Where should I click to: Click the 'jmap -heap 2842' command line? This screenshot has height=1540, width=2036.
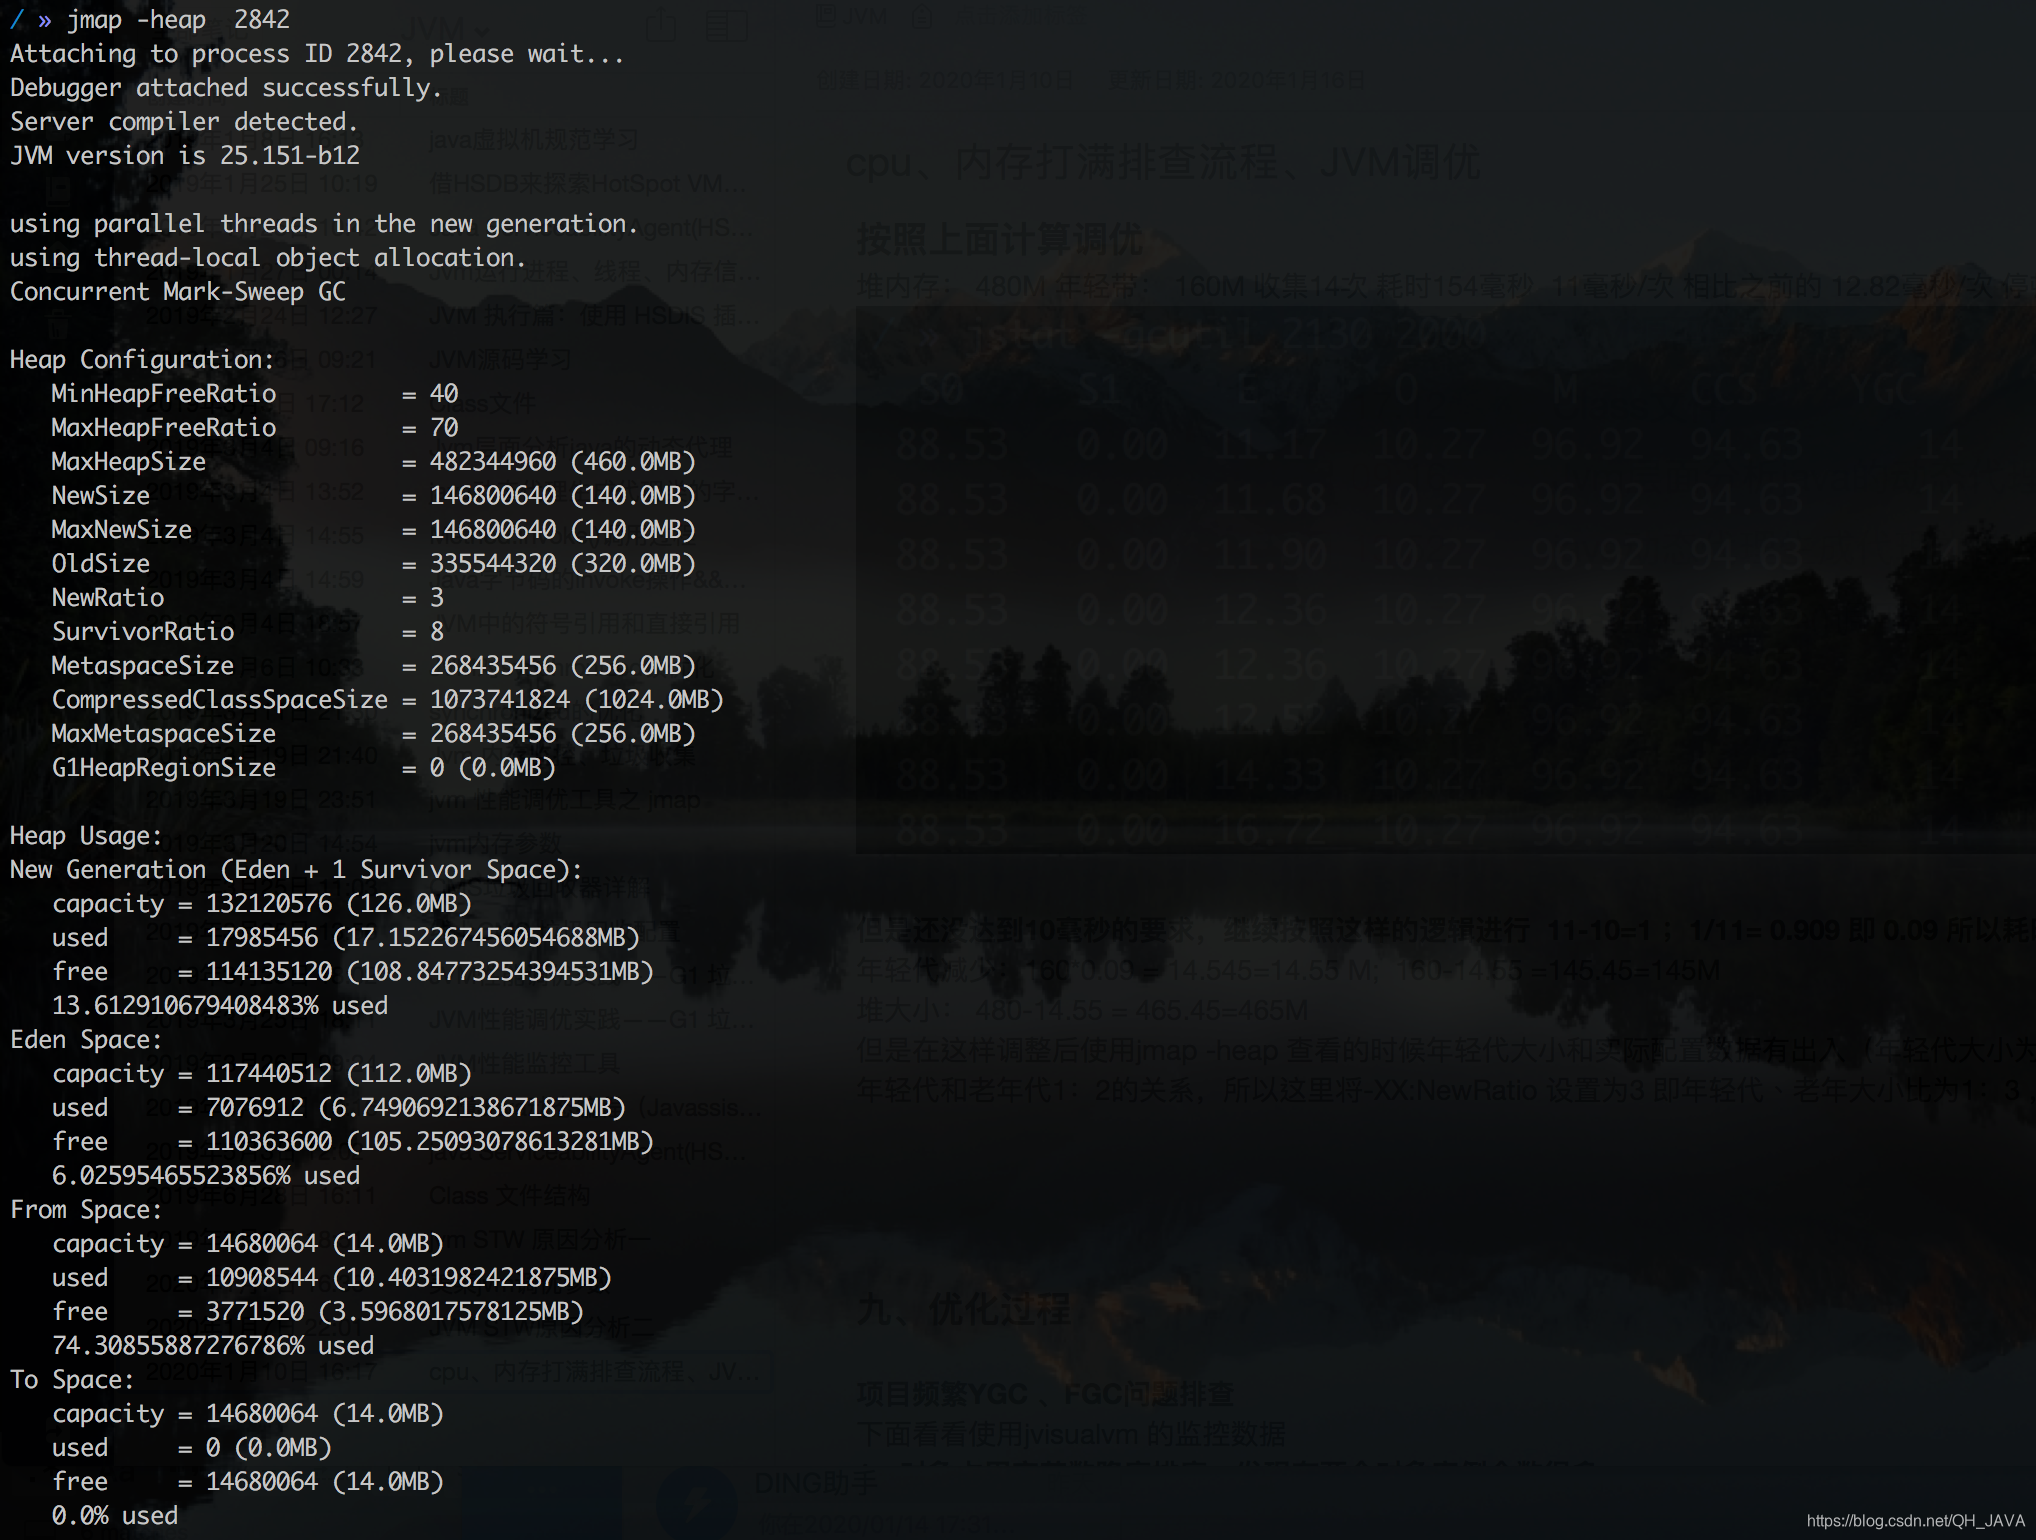point(178,20)
